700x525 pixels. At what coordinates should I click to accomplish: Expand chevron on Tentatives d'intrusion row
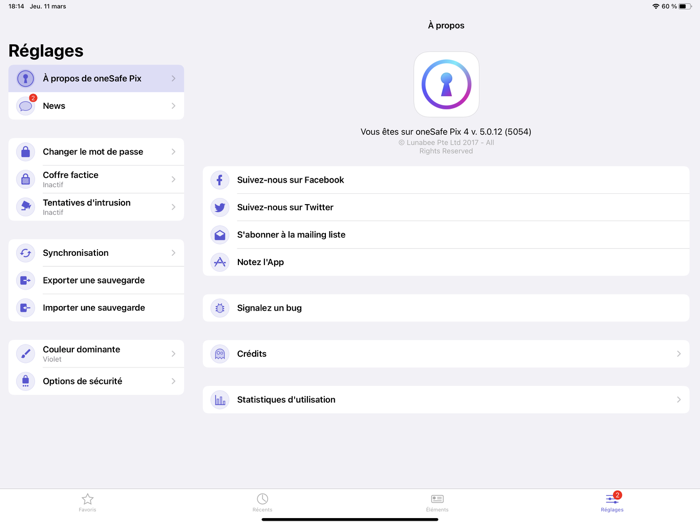pyautogui.click(x=173, y=207)
